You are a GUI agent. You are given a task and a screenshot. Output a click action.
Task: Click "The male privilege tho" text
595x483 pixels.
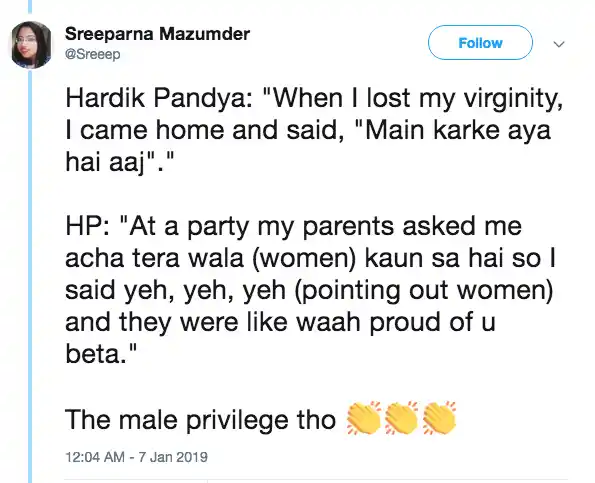point(200,420)
